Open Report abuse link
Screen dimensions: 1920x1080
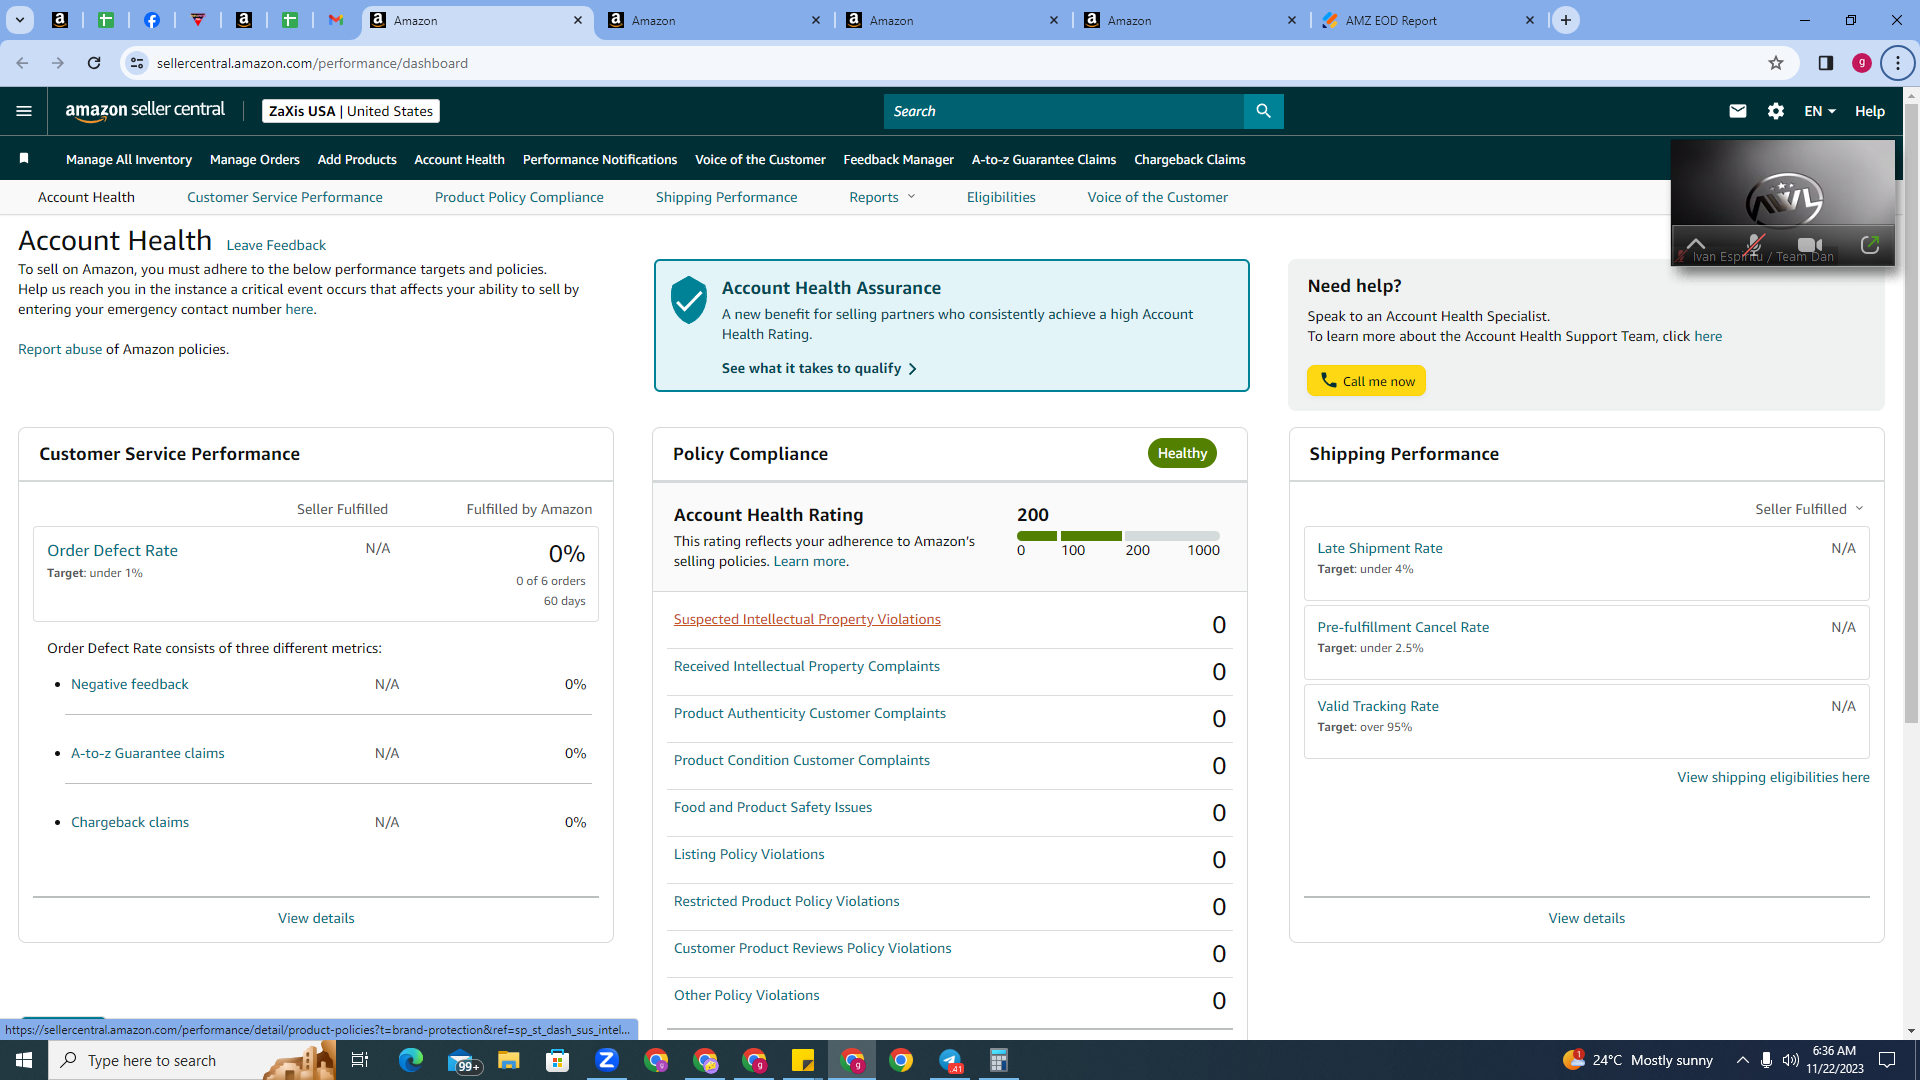pyautogui.click(x=60, y=349)
